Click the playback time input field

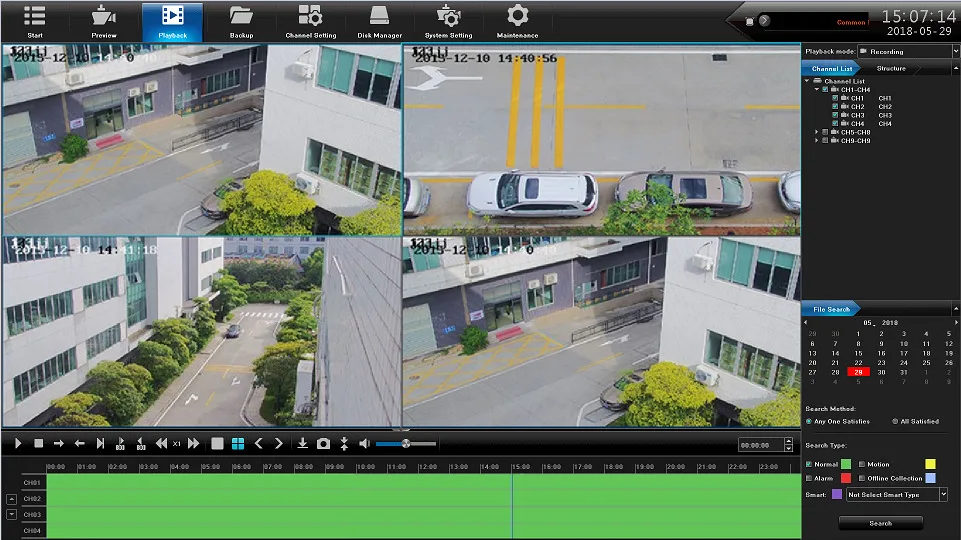(x=761, y=445)
